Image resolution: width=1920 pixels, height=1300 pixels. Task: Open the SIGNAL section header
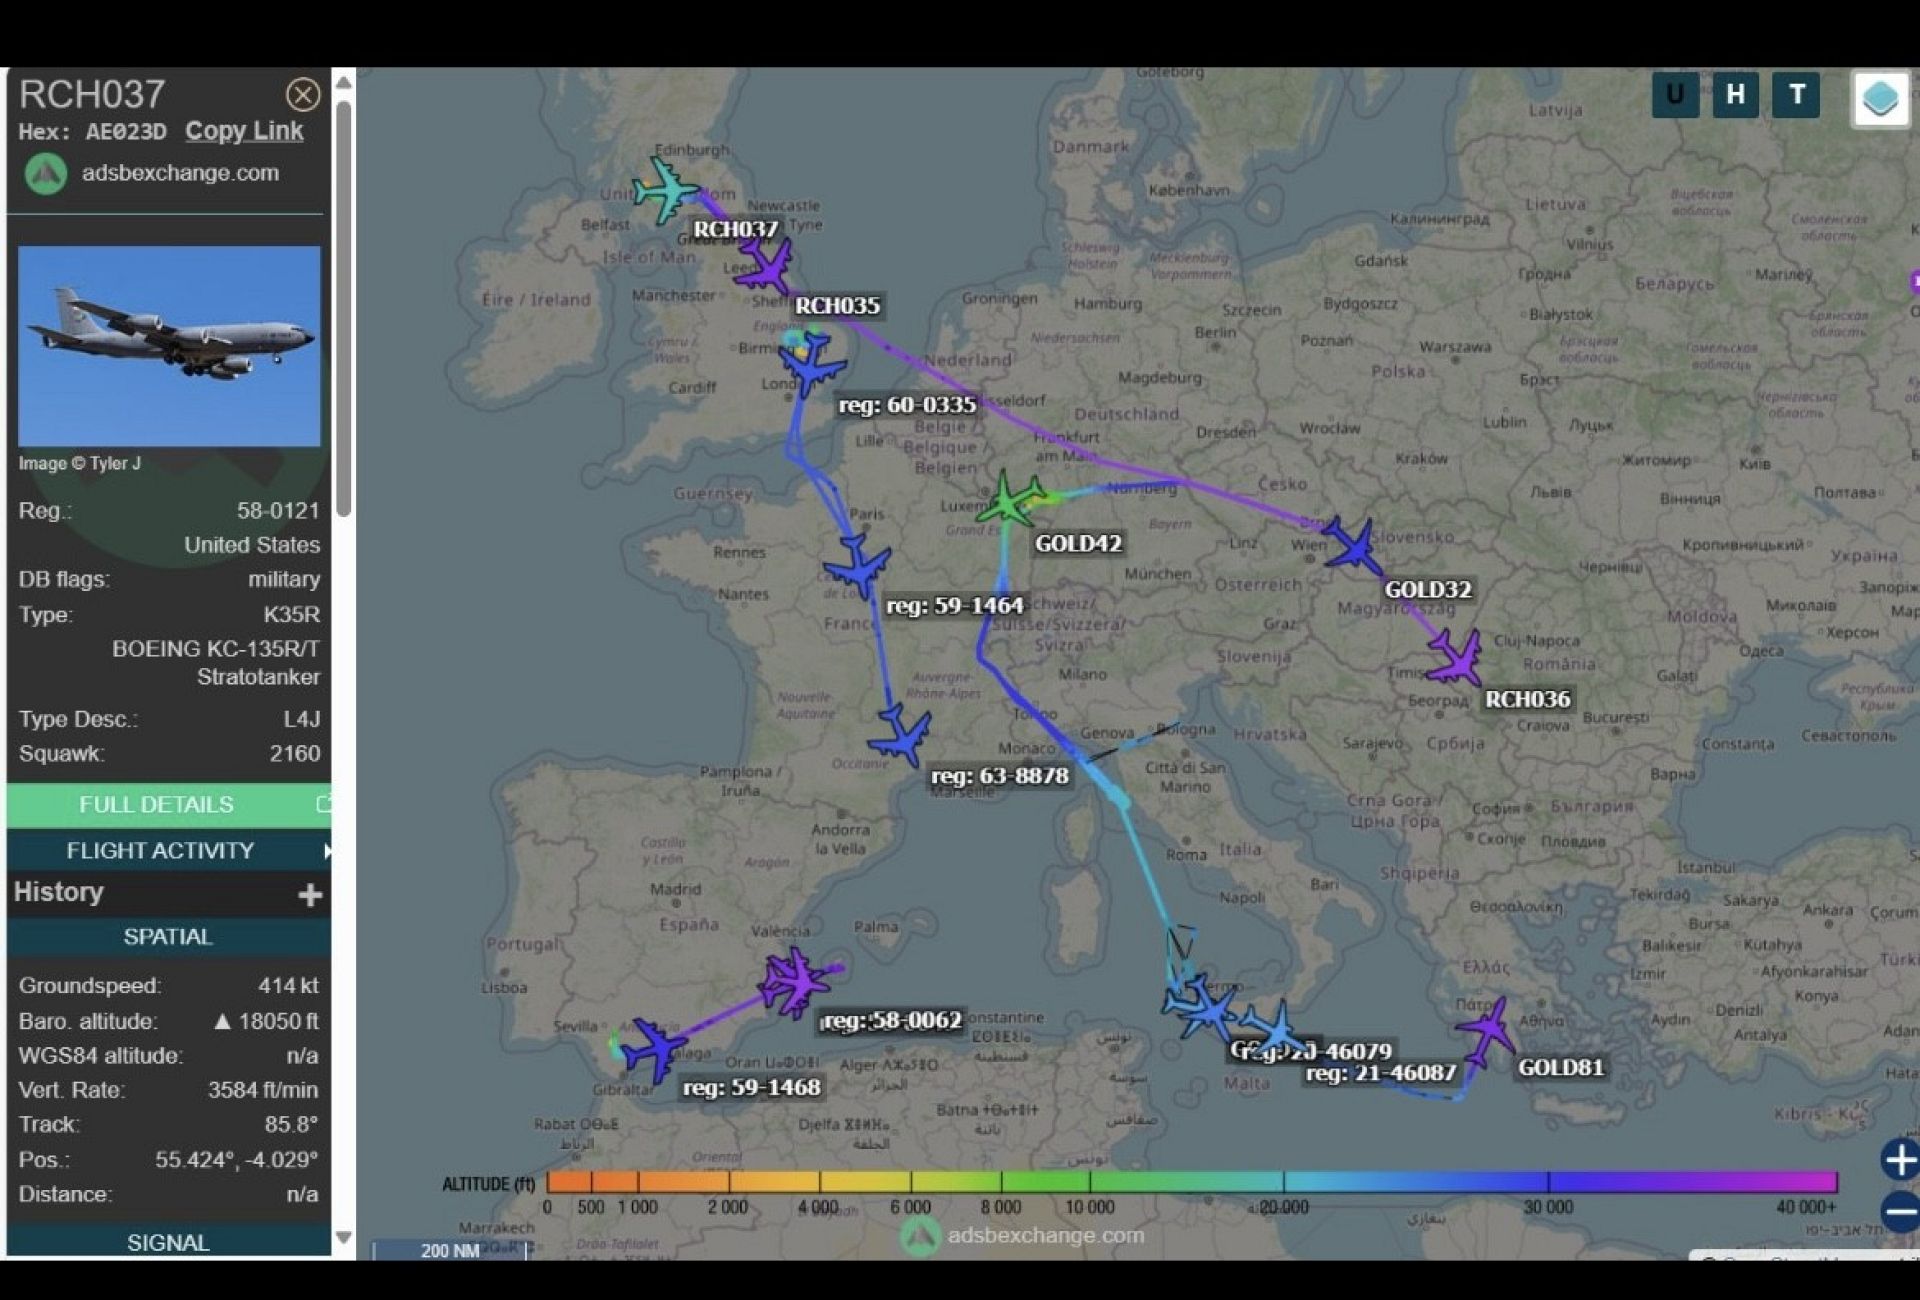(168, 1242)
